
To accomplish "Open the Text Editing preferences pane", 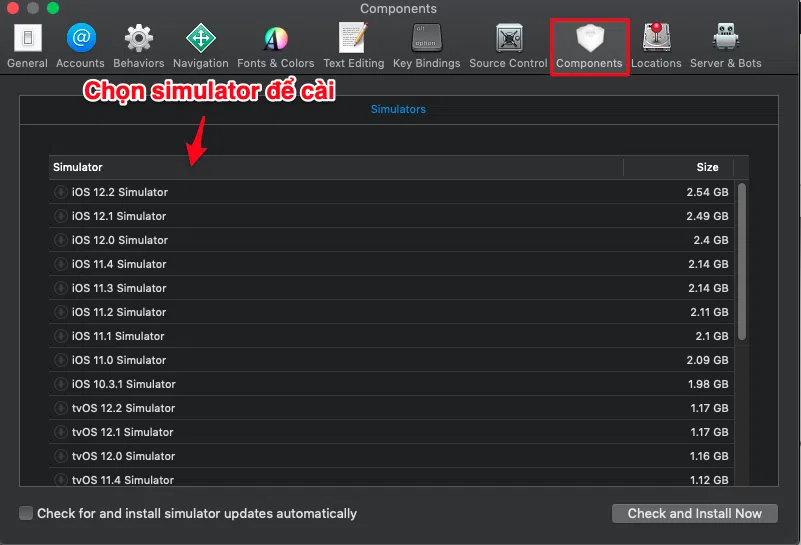I will click(354, 45).
